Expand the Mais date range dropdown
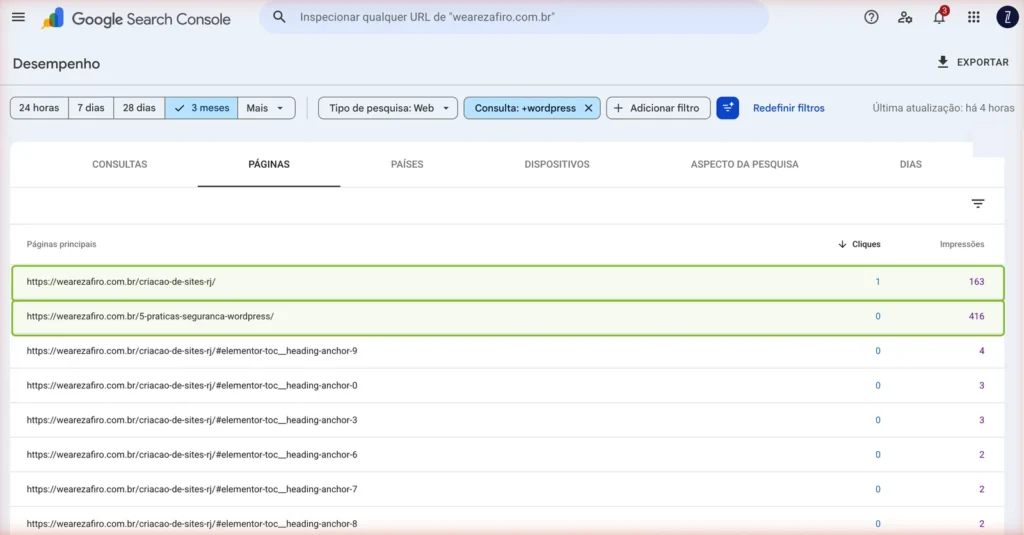The width and height of the screenshot is (1024, 535). click(266, 108)
